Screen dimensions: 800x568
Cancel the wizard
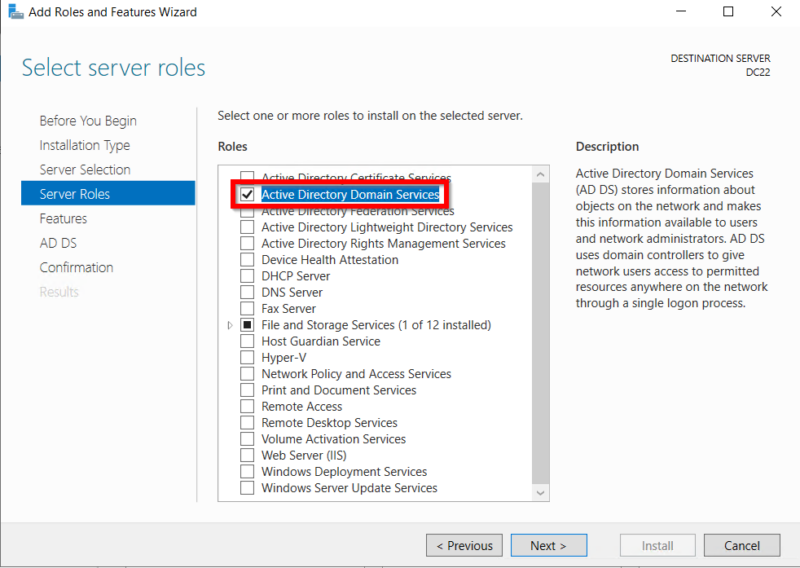click(742, 546)
